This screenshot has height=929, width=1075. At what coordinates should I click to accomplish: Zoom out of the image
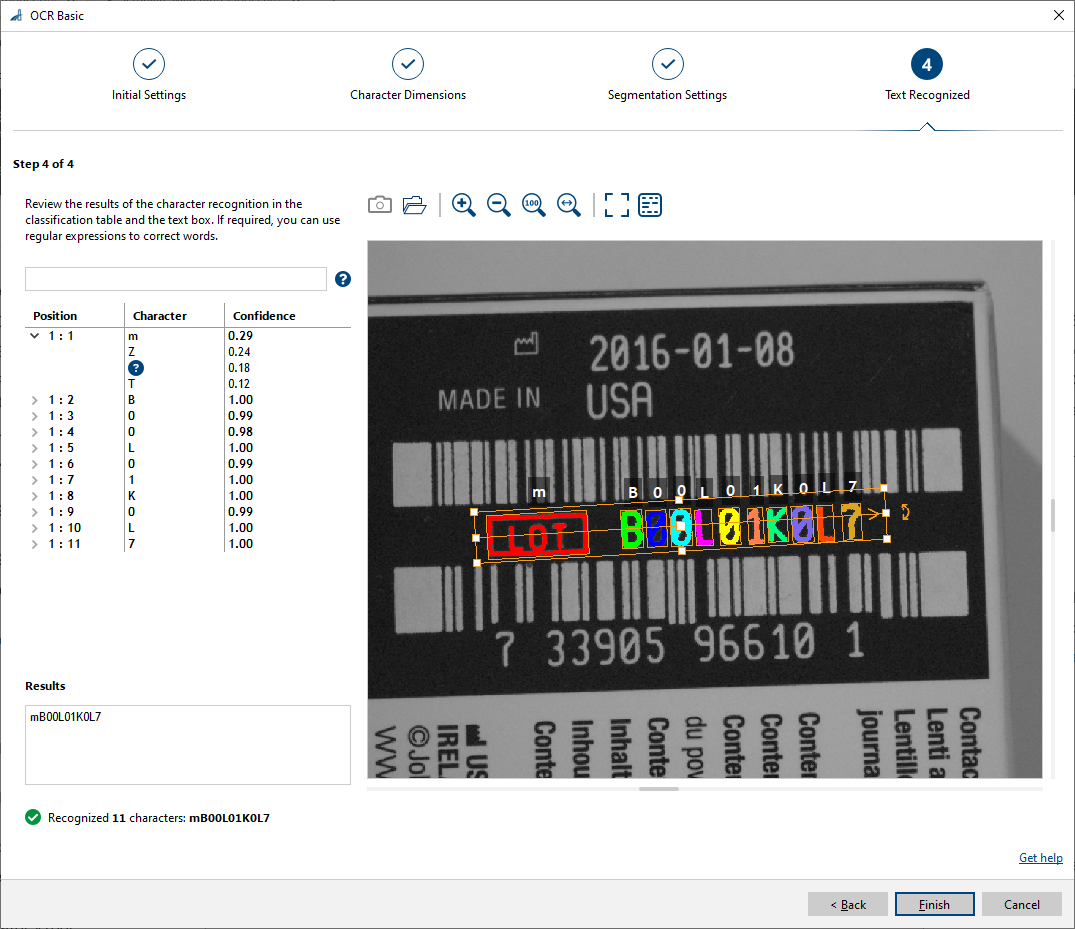[x=498, y=204]
